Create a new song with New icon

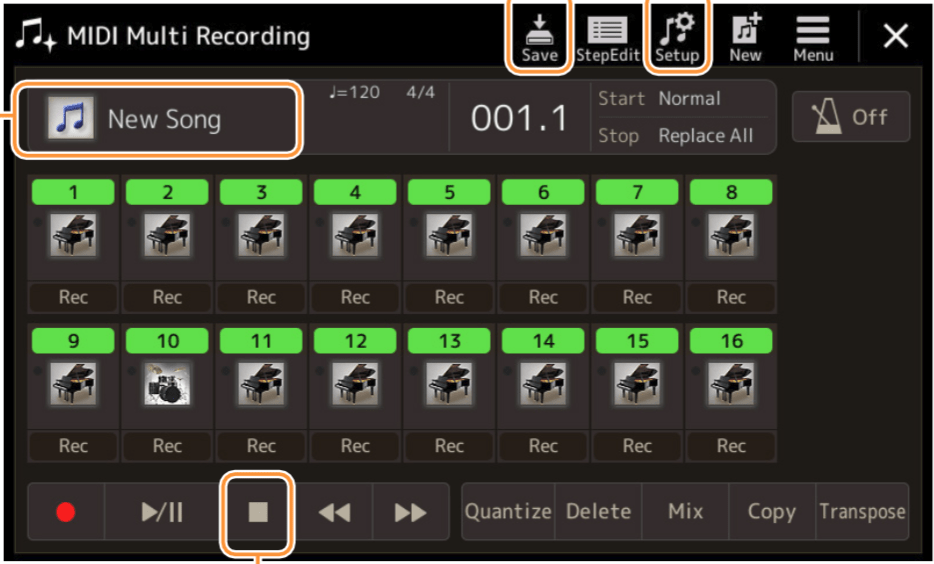[745, 38]
